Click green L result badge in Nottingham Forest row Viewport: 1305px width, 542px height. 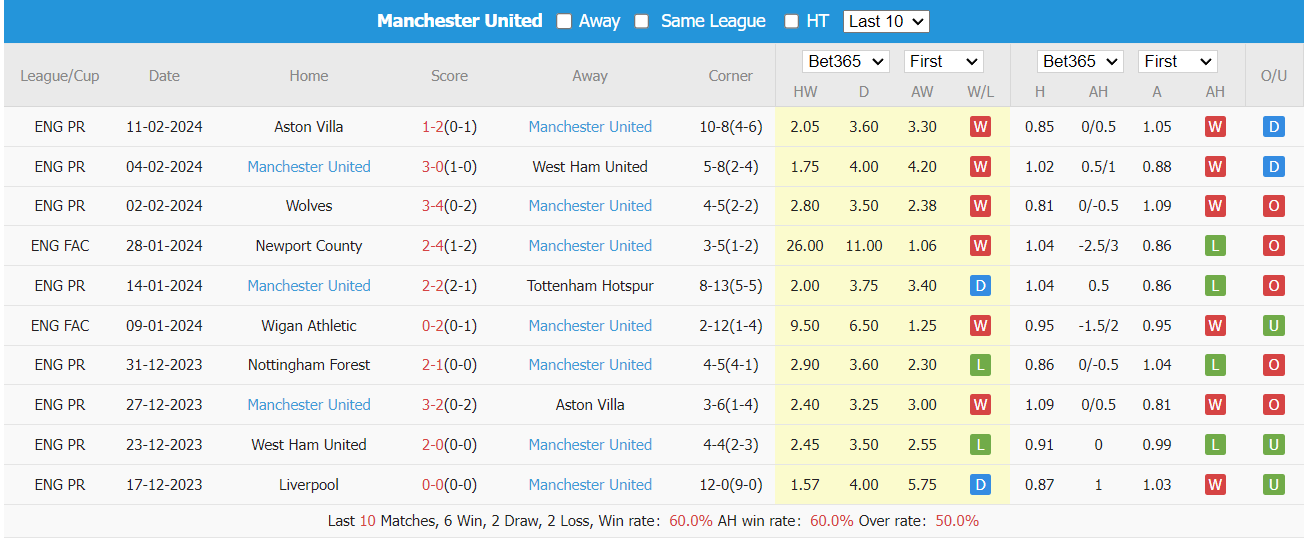980,365
